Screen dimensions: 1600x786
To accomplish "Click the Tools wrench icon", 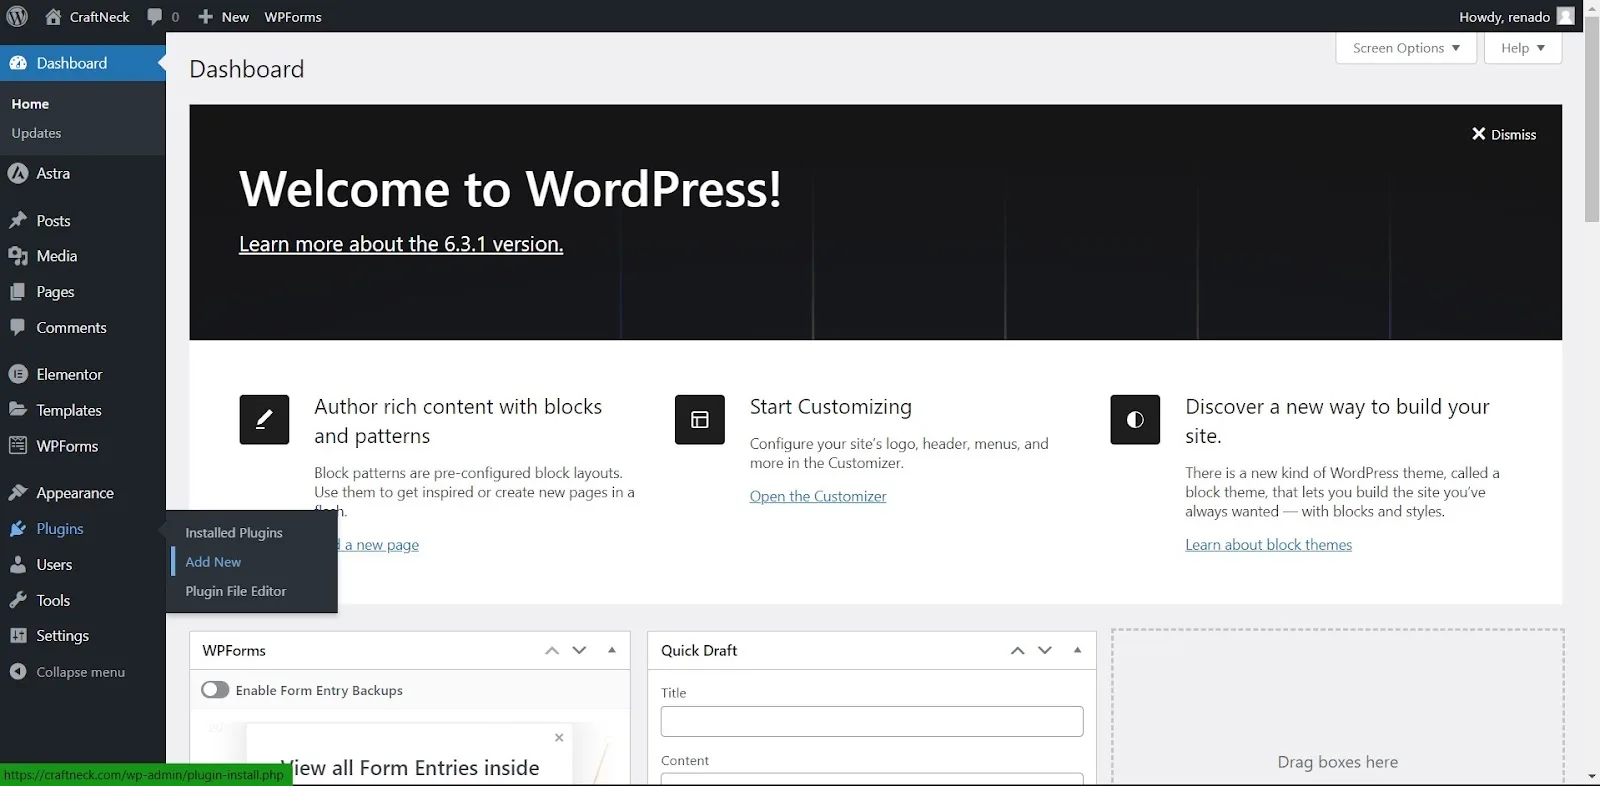I will click(x=18, y=600).
